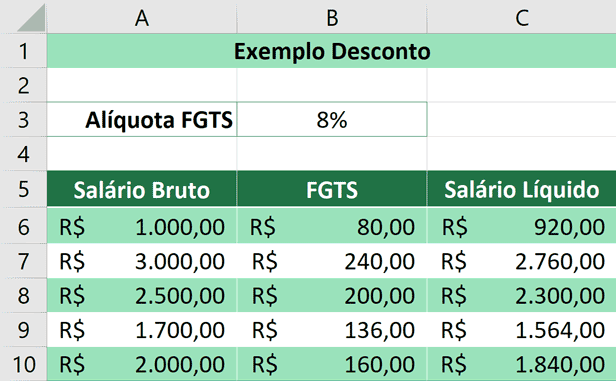Click the Alíquota FGTS label cell

click(x=142, y=120)
